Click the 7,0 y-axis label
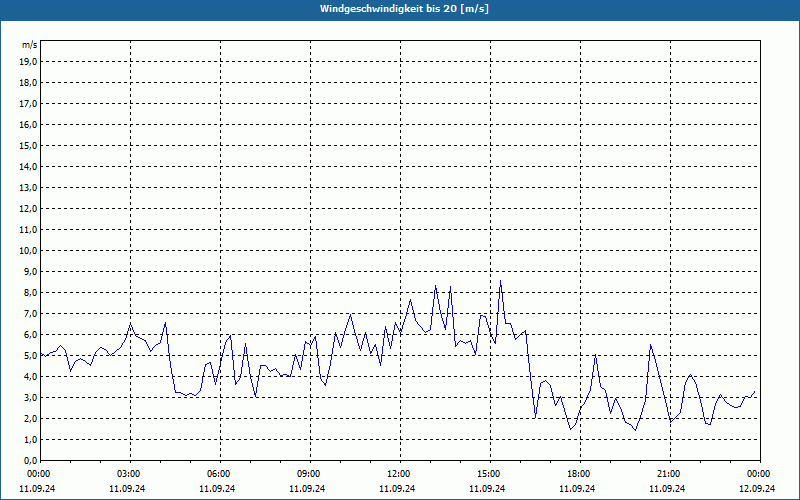The image size is (800, 500). point(30,313)
